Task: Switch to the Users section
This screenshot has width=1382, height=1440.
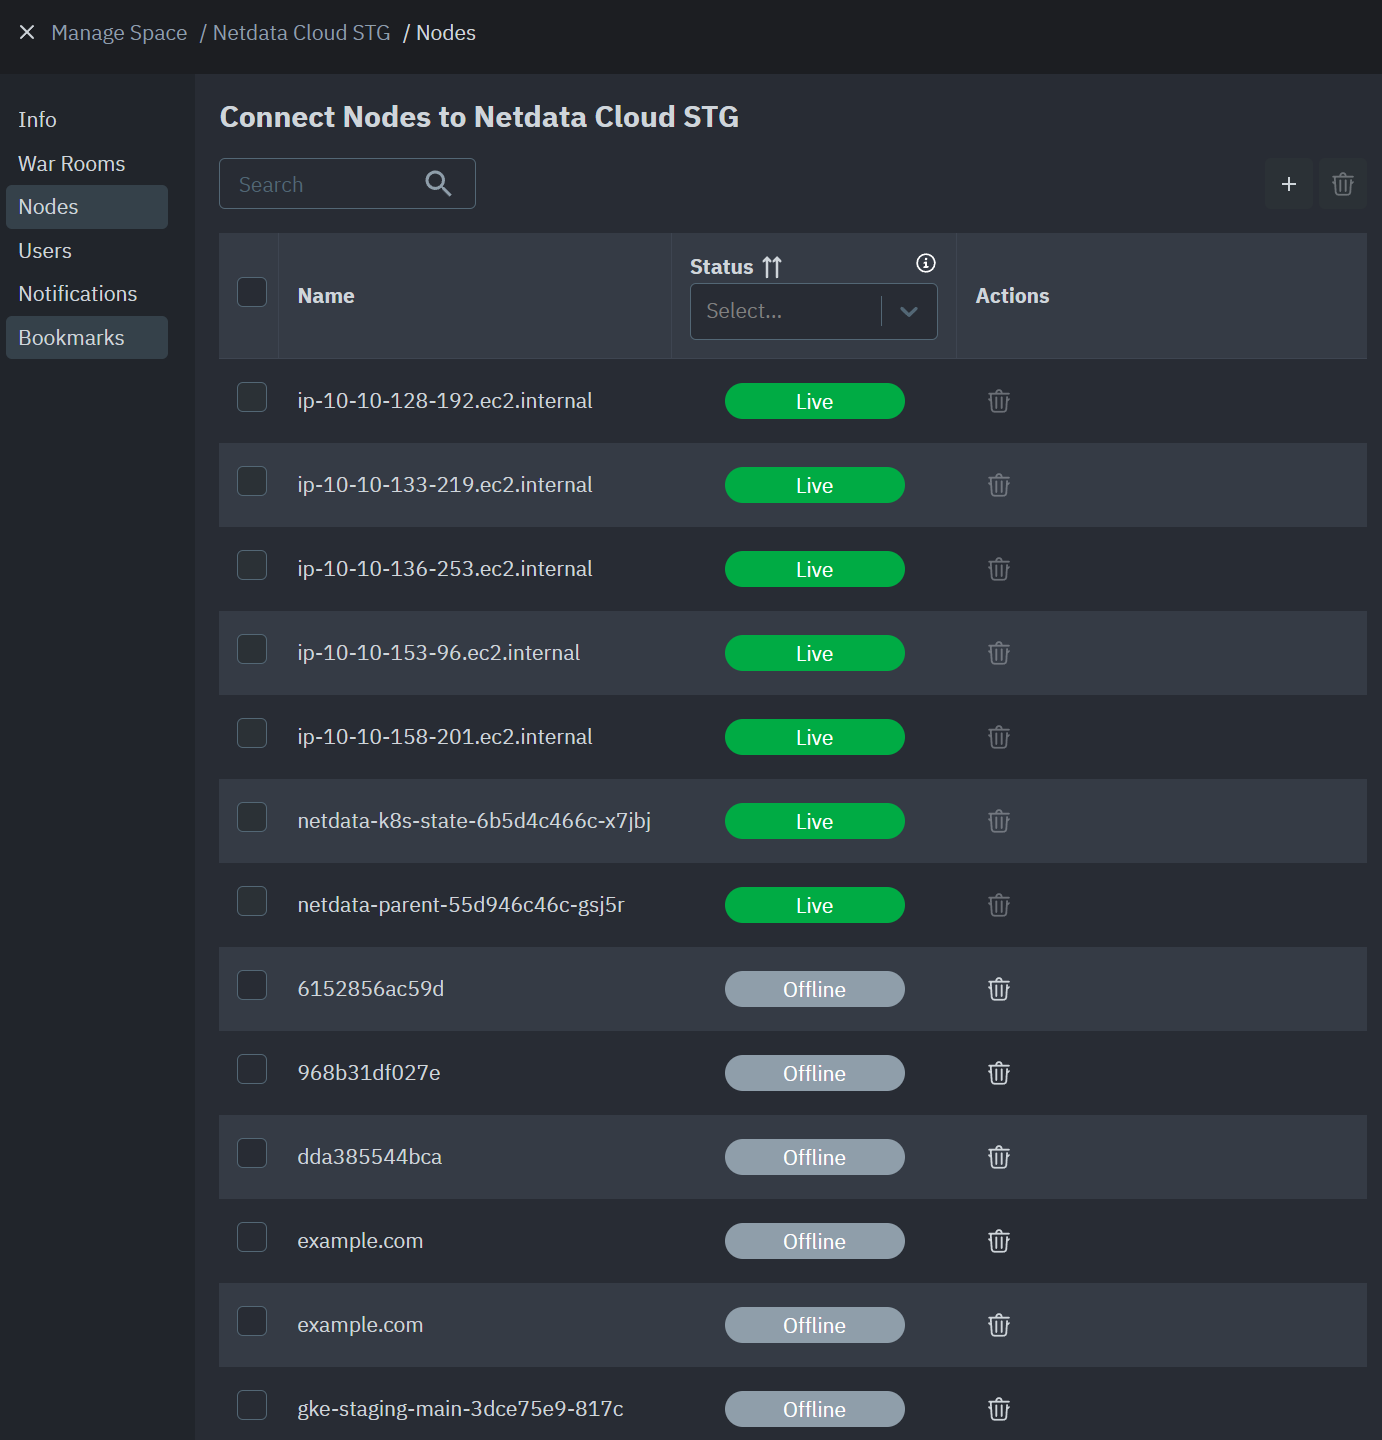Action: coord(45,250)
